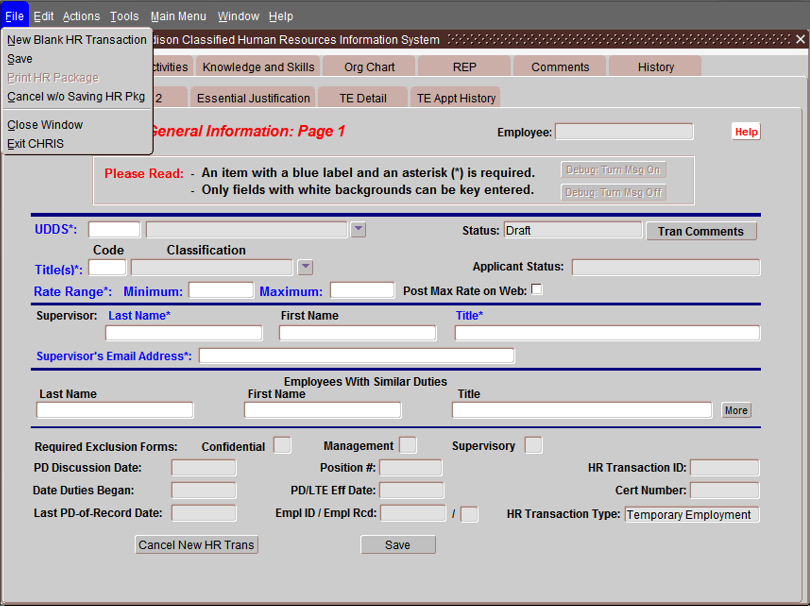Click the Supervisor Title field
Screen dimensions: 810x606
[x=608, y=333]
